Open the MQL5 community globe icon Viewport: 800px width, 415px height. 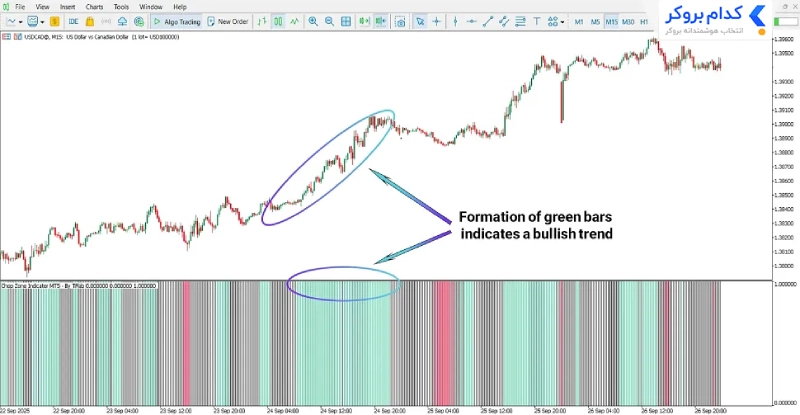click(x=139, y=21)
